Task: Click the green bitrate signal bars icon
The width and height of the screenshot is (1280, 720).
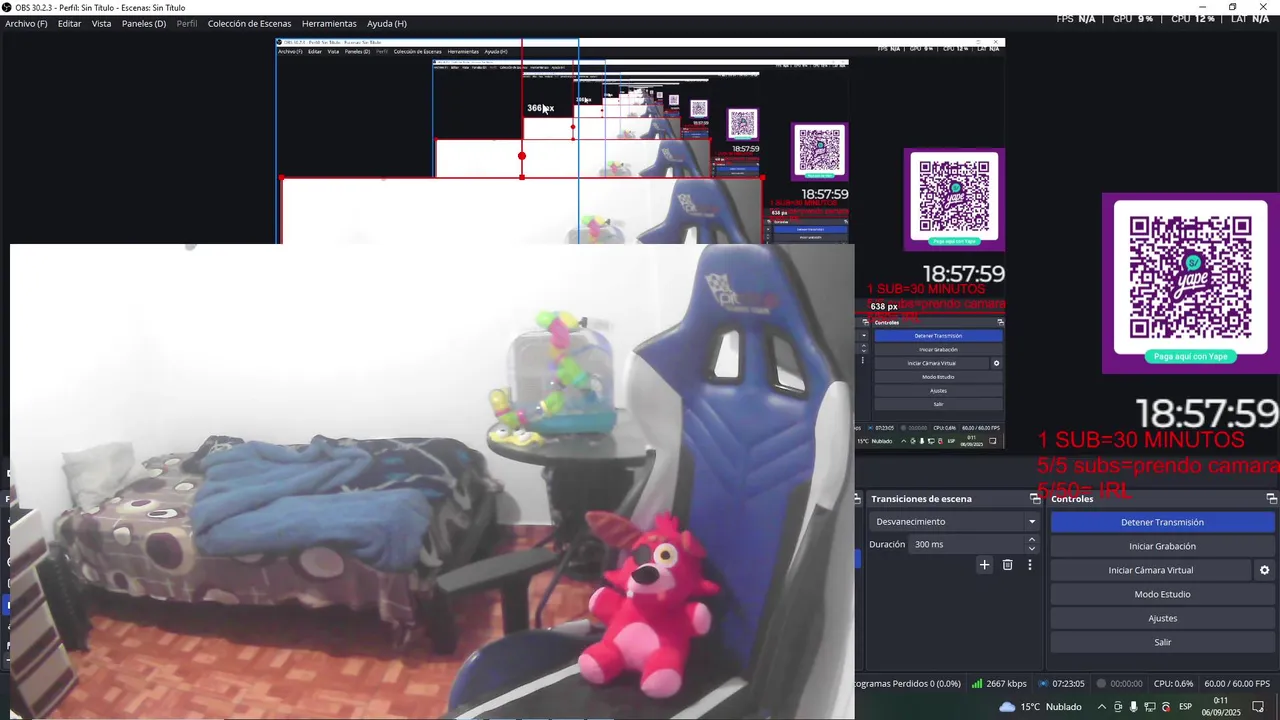Action: [976, 684]
